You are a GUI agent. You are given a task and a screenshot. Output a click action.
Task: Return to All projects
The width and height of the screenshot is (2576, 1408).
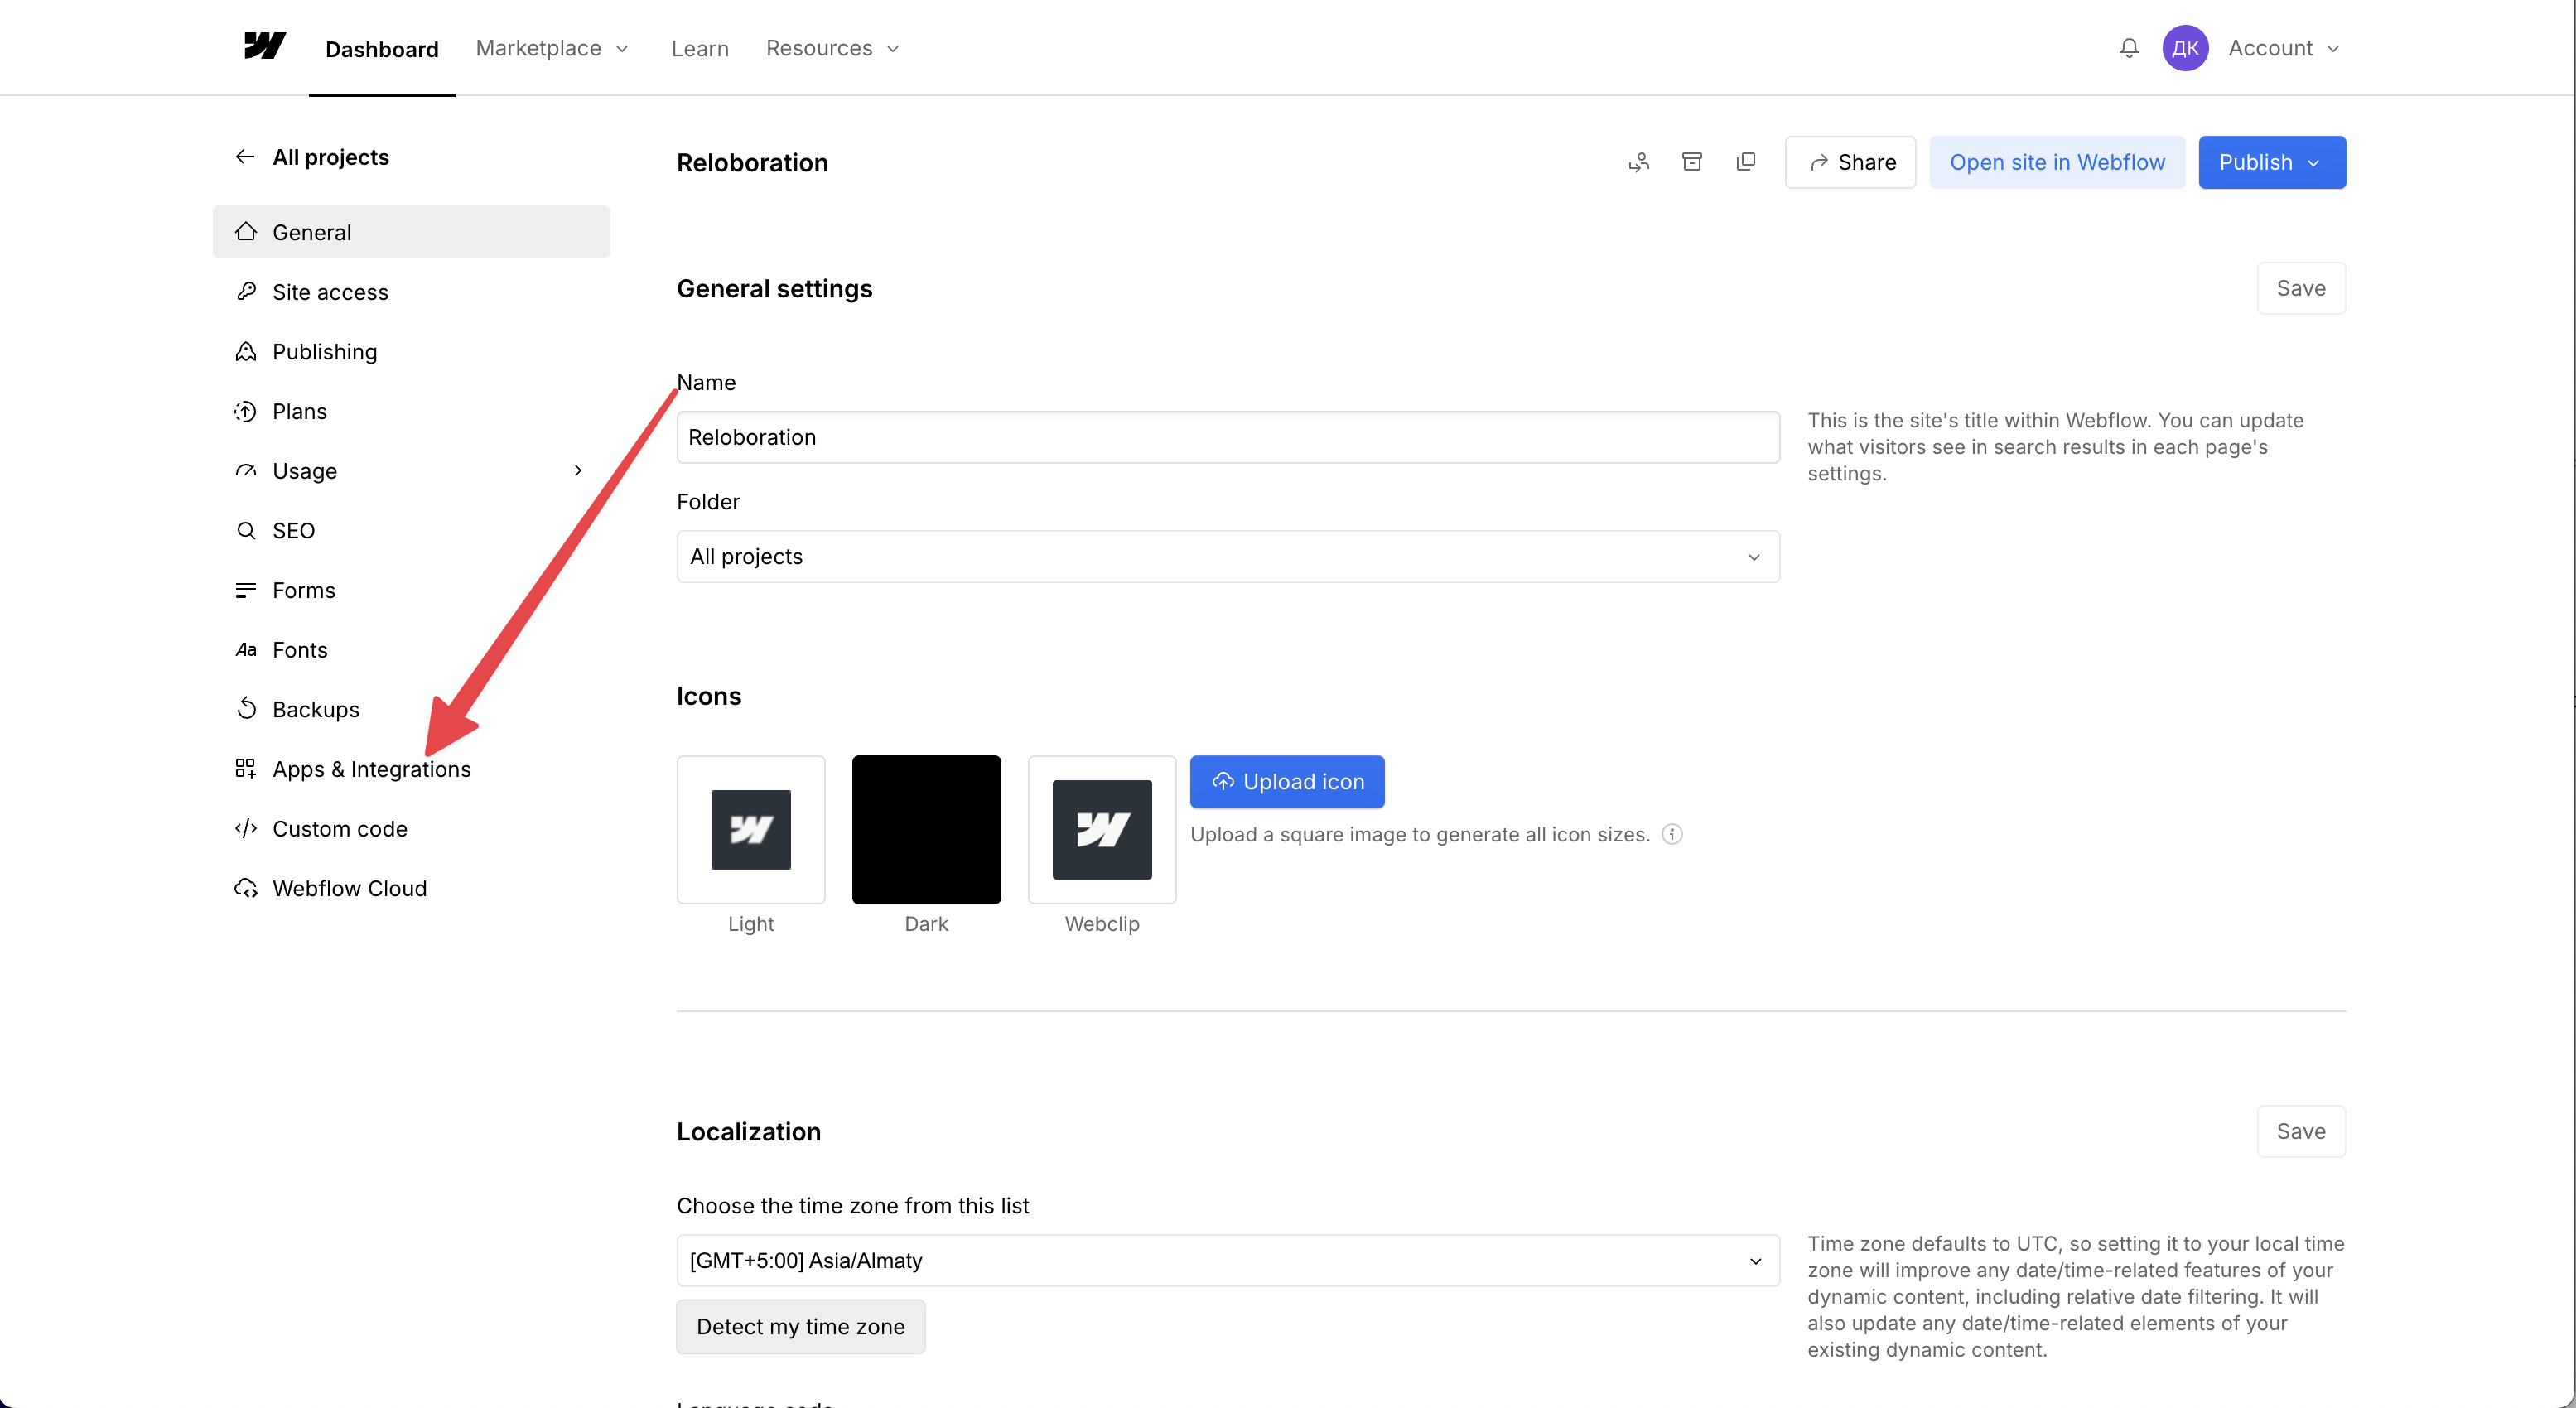[331, 157]
